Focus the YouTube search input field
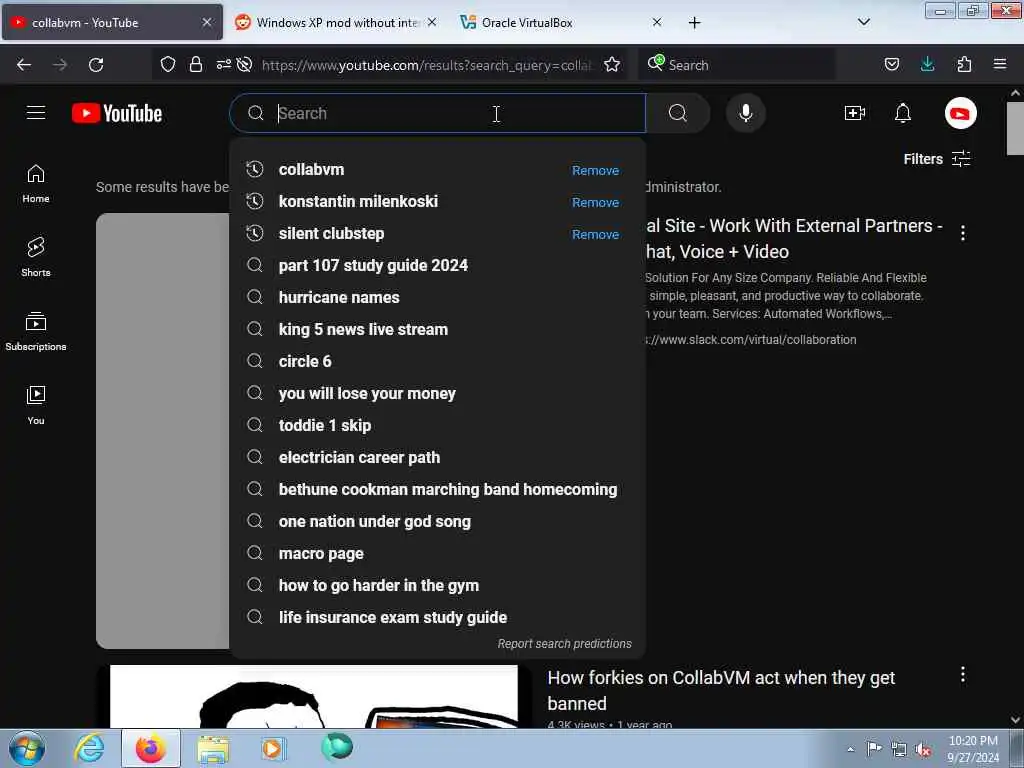Image resolution: width=1024 pixels, height=768 pixels. (438, 113)
